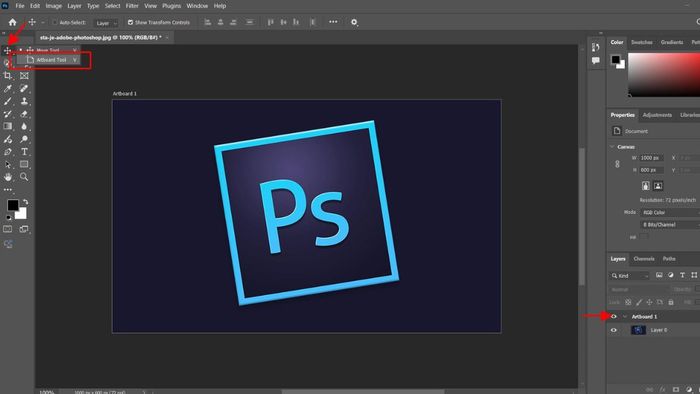Swap foreground and background colors
The height and width of the screenshot is (394, 700).
[25, 202]
